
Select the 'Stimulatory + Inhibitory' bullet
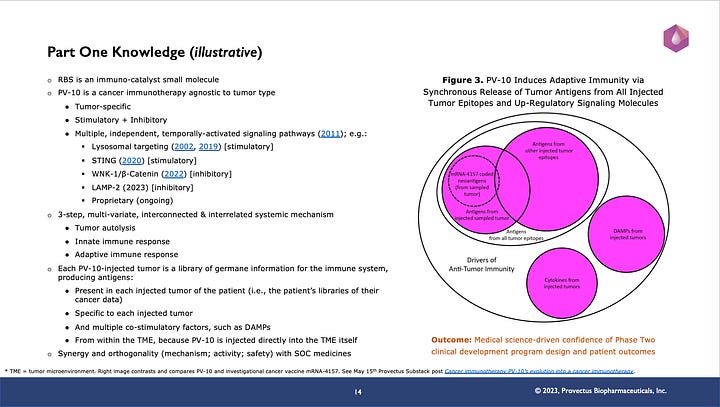click(121, 120)
